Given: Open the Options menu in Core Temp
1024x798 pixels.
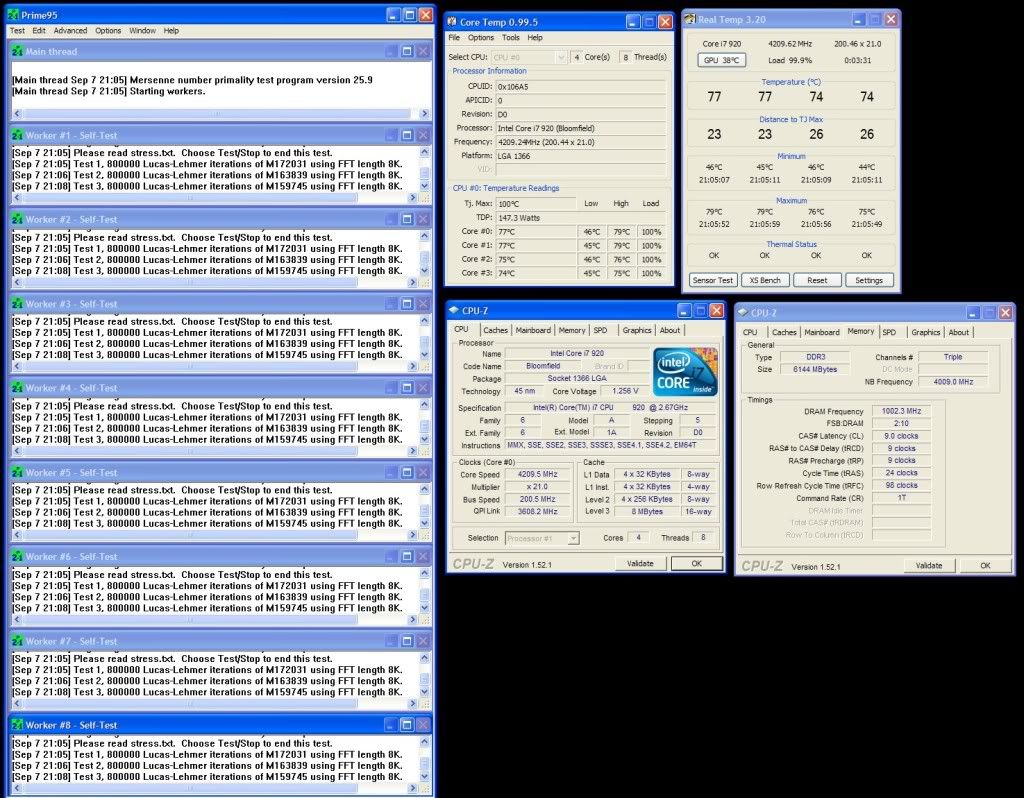Looking at the screenshot, I should [481, 38].
